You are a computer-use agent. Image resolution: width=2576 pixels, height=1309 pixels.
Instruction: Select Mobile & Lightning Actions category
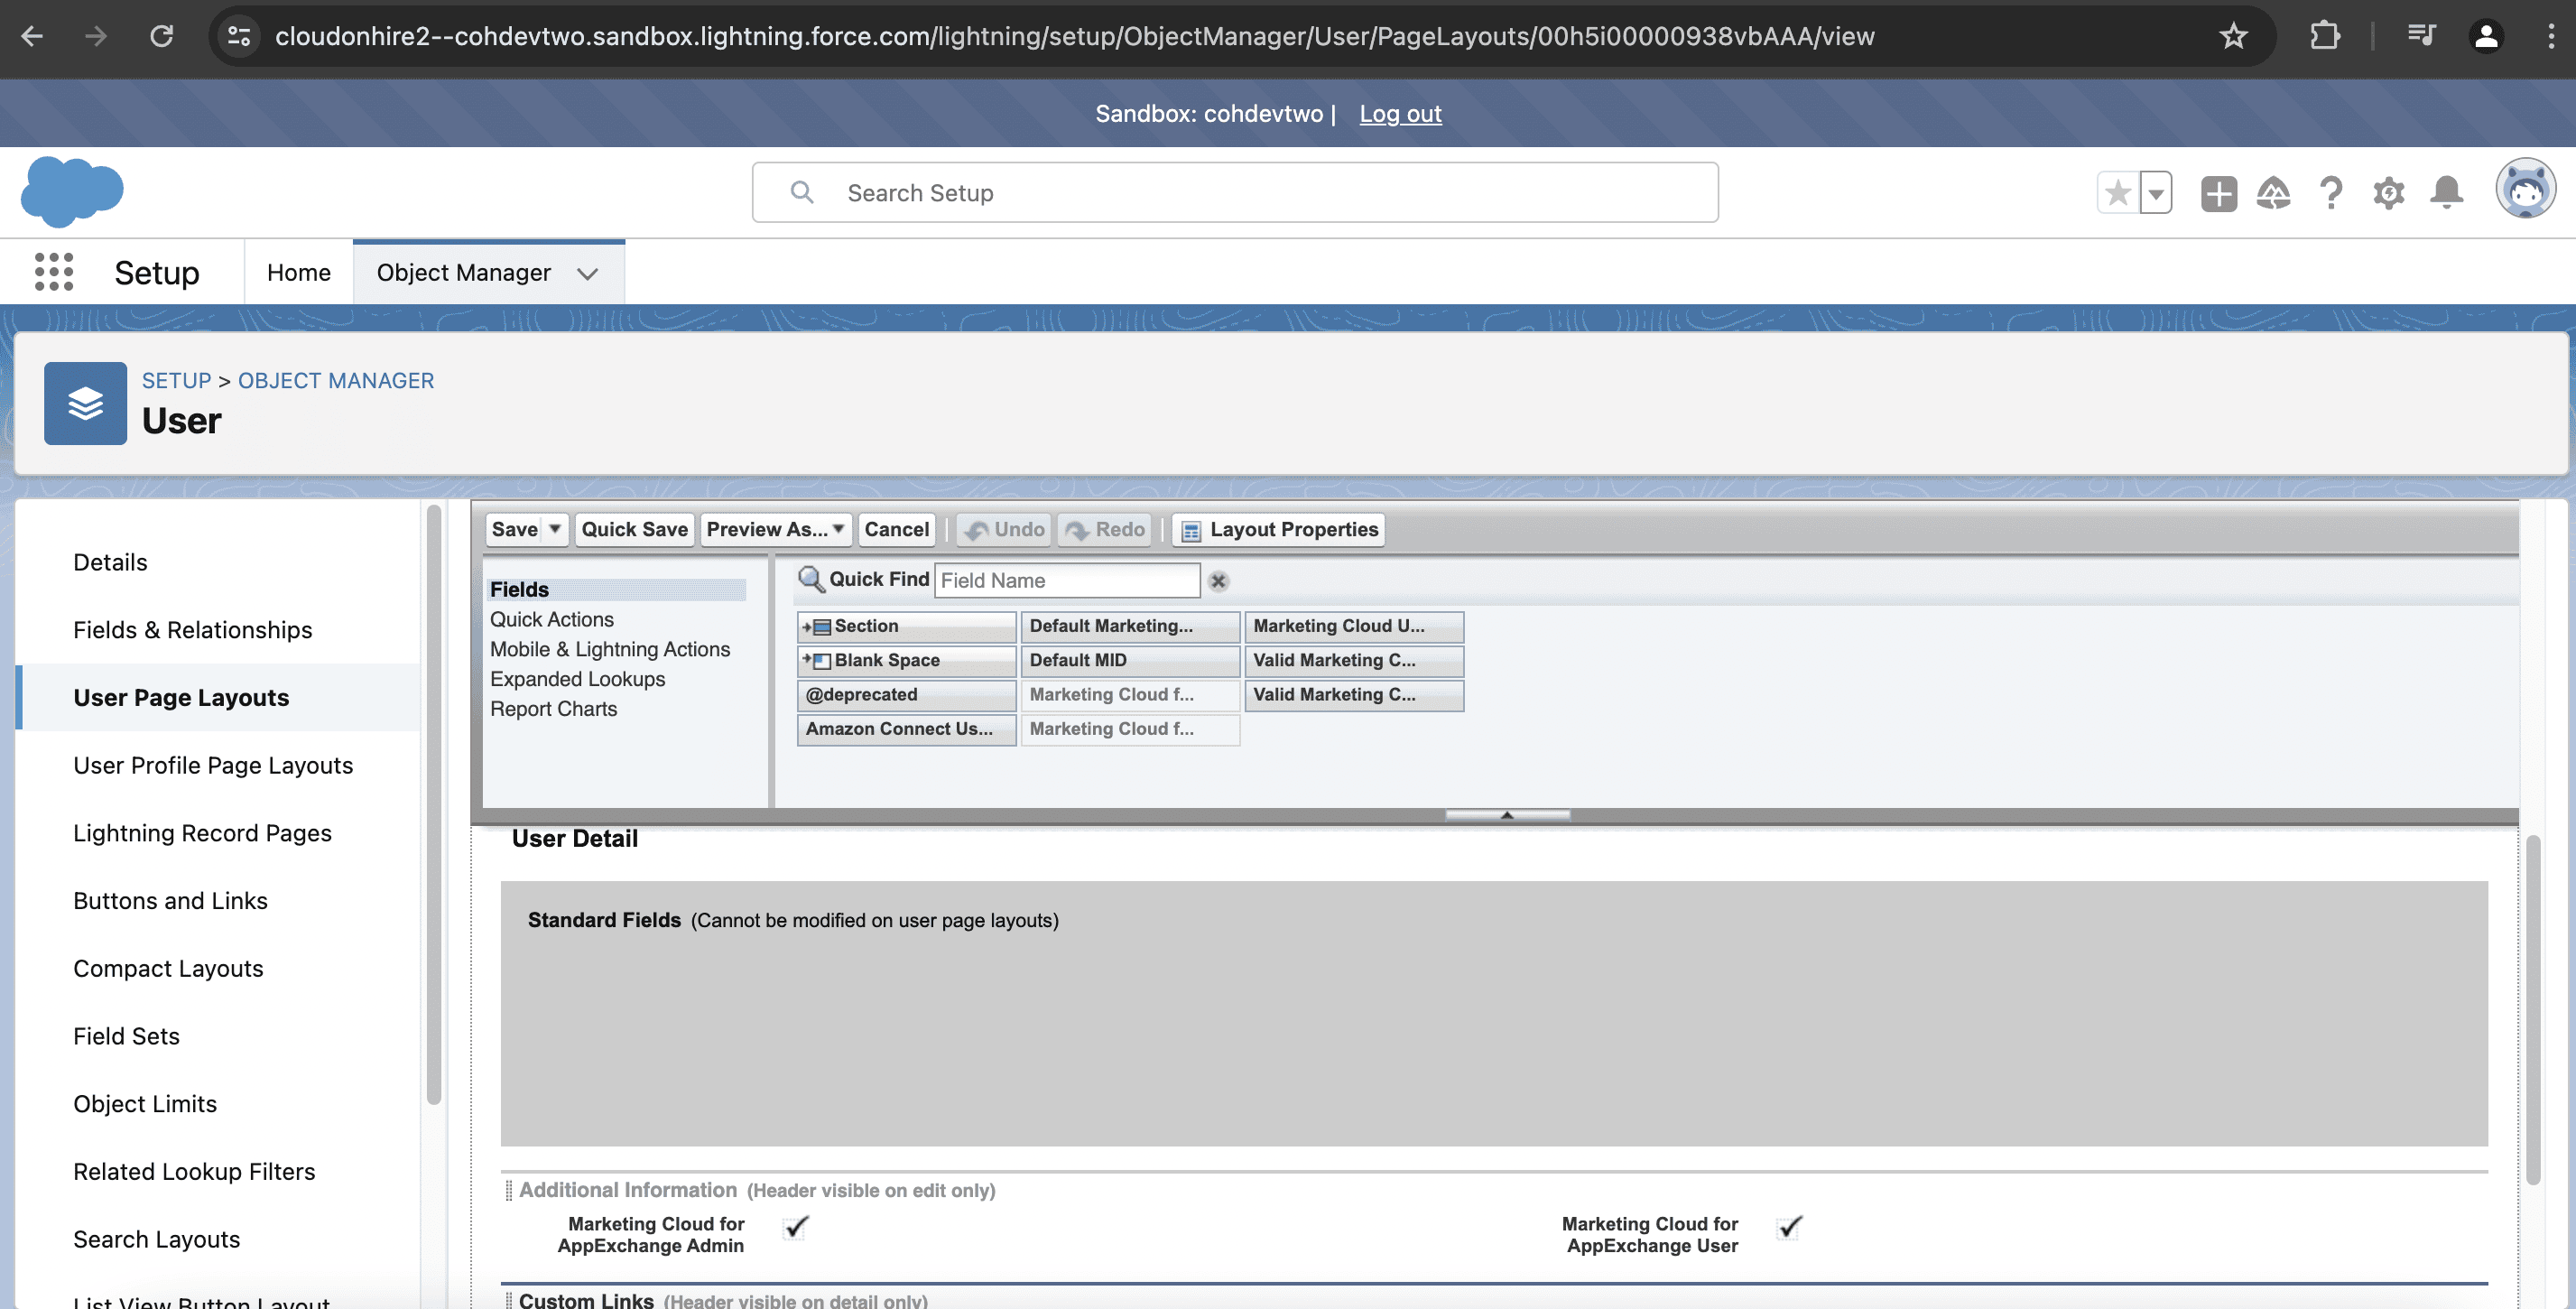pos(610,650)
